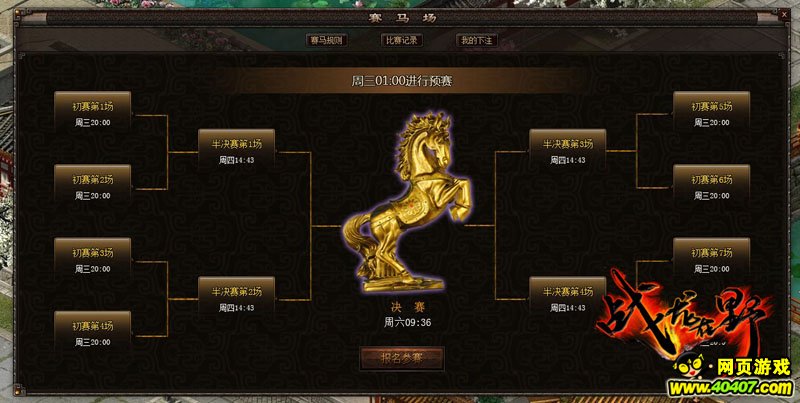Screen dimensions: 800x403
Task: Open the 半决赛第2场 match box
Action: click(237, 298)
